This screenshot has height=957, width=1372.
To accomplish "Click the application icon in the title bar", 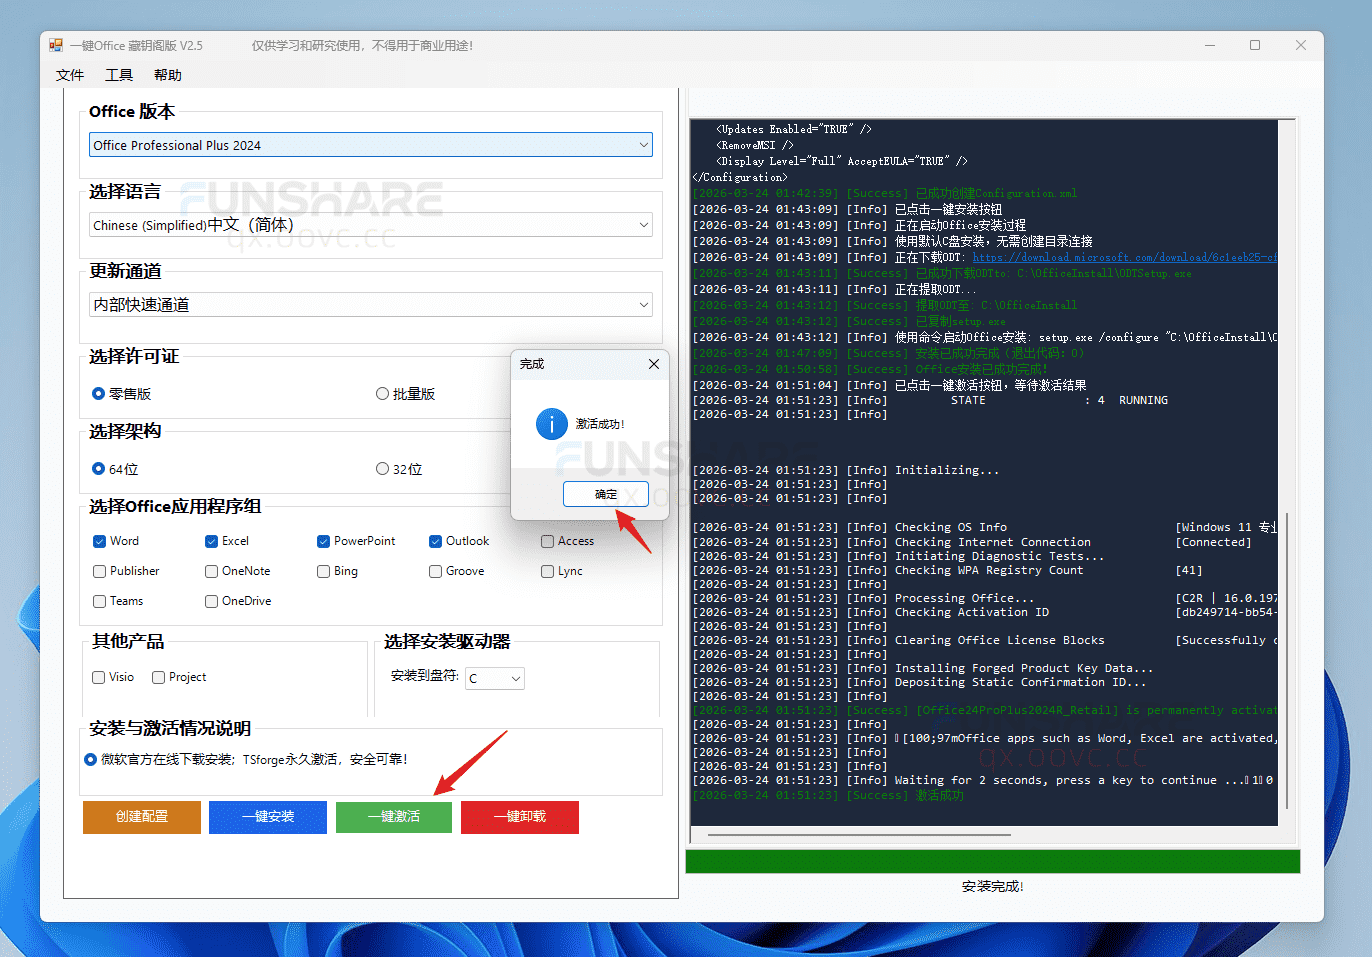I will coord(55,44).
